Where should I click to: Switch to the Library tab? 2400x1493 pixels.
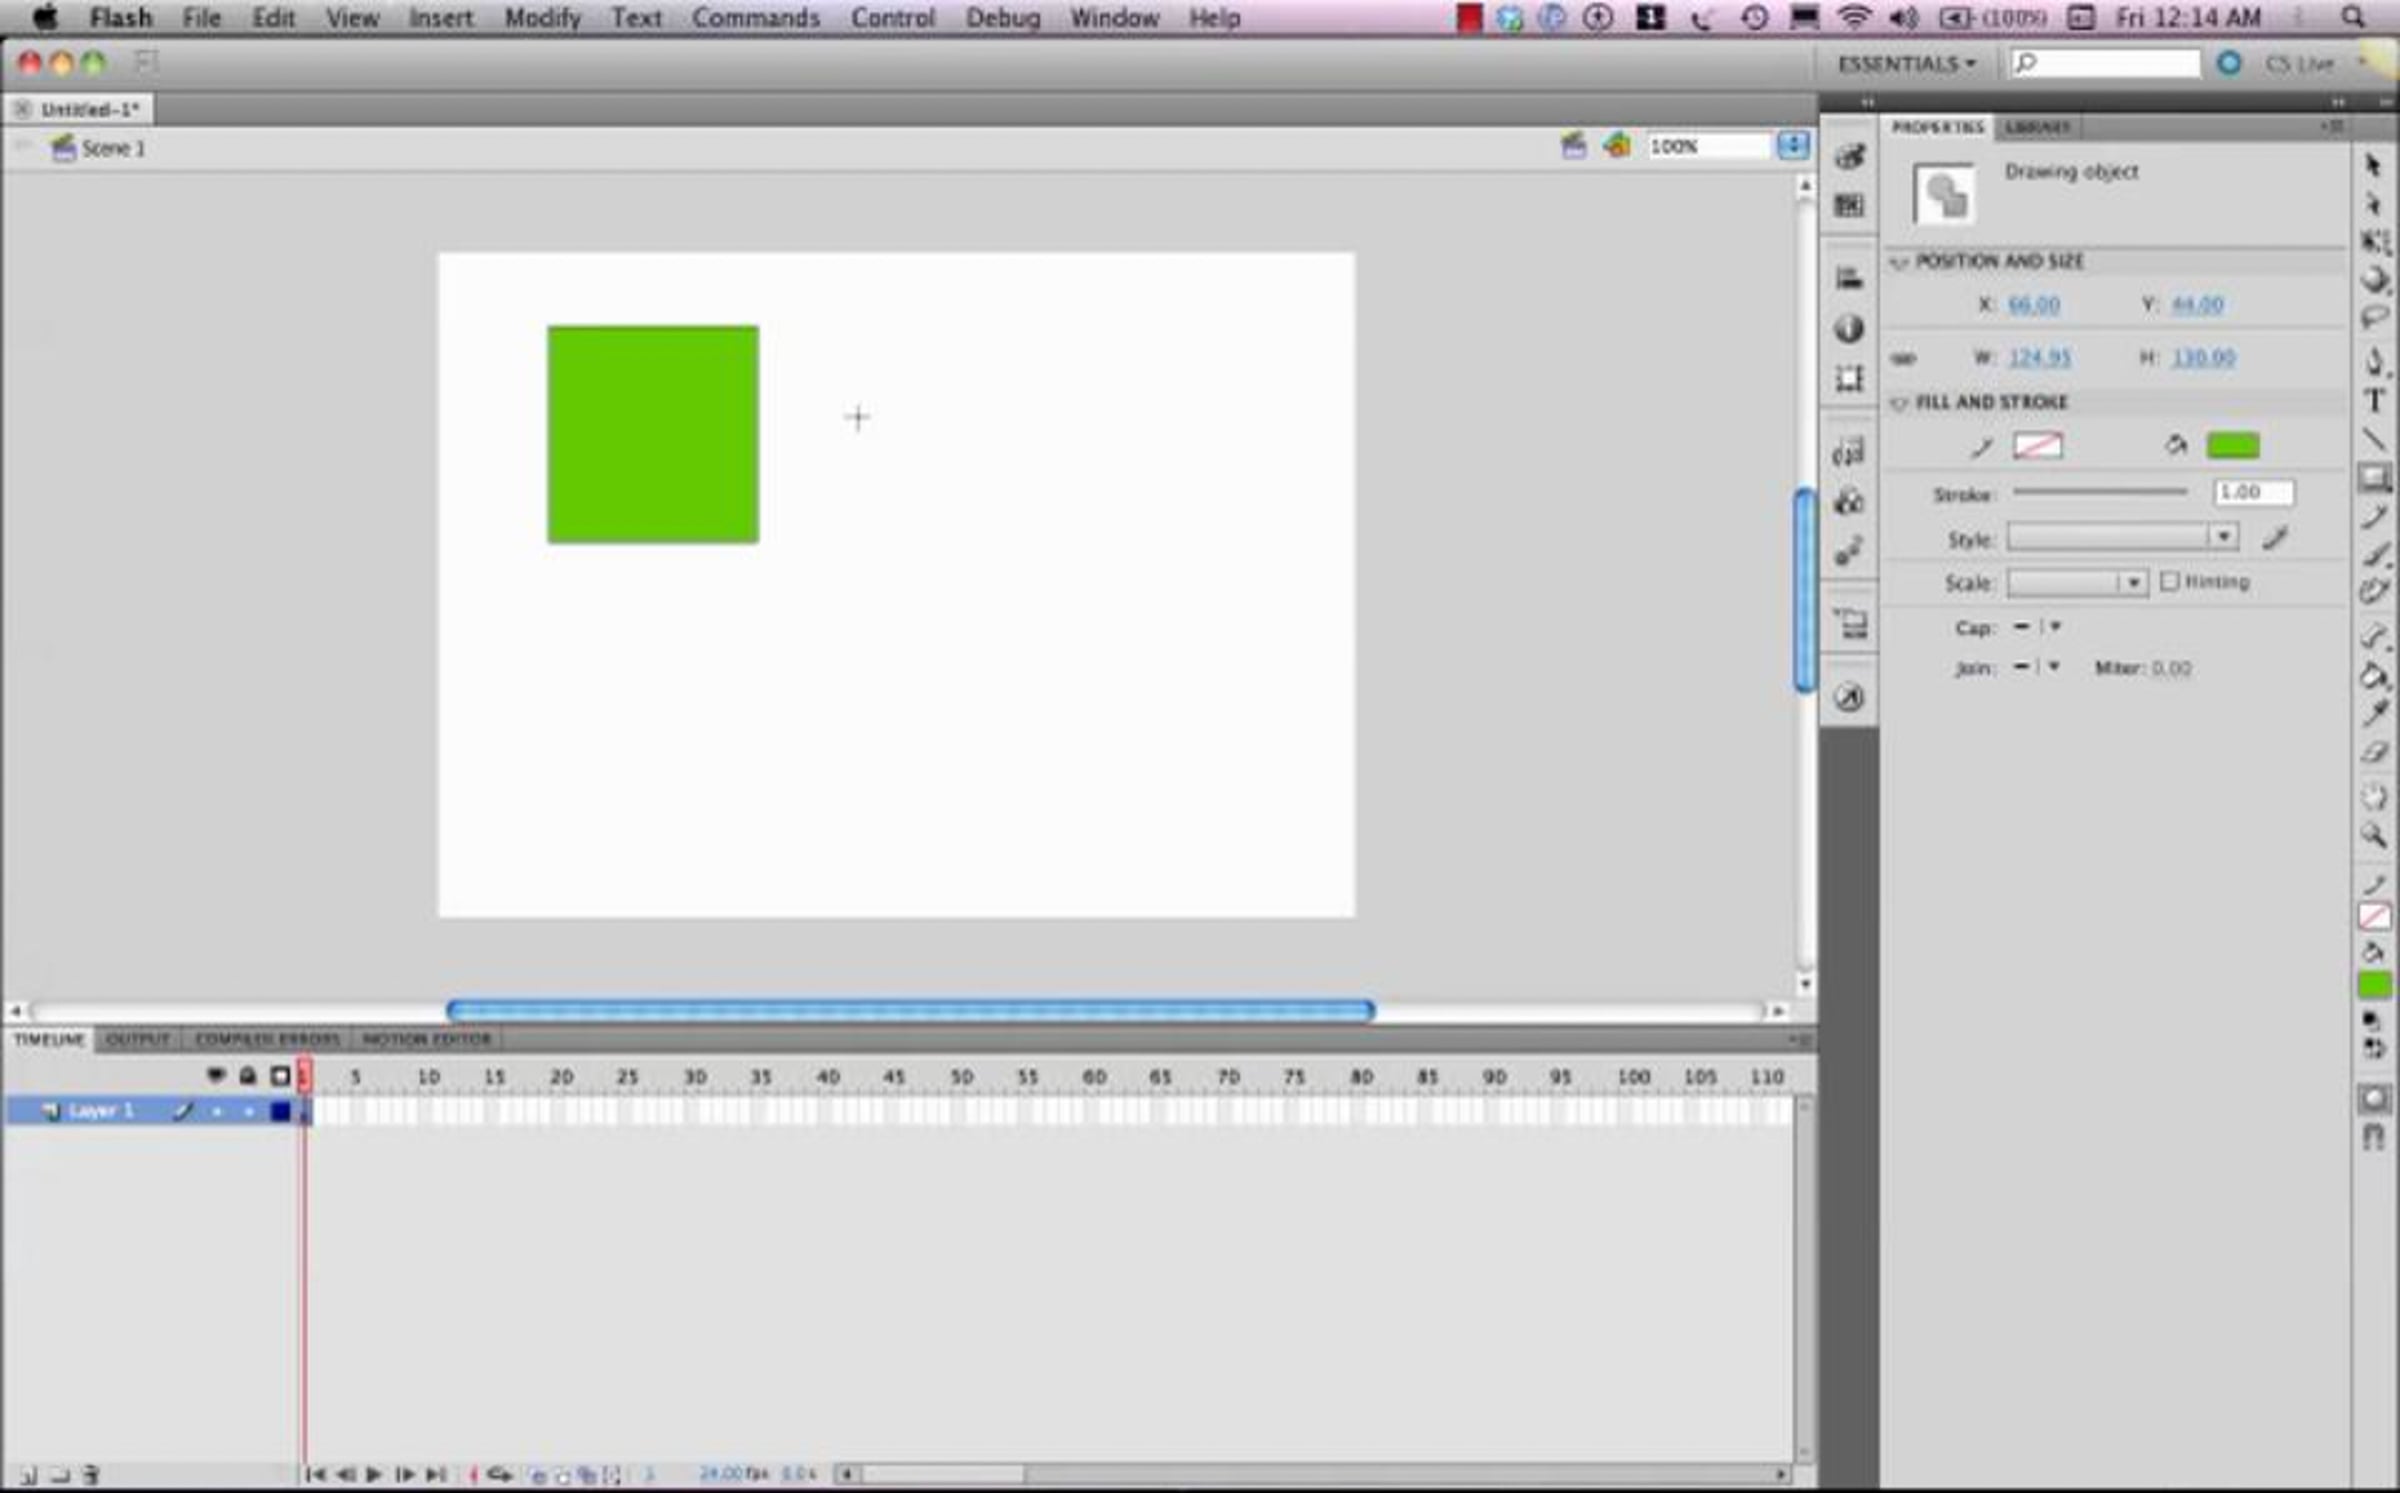tap(2037, 127)
